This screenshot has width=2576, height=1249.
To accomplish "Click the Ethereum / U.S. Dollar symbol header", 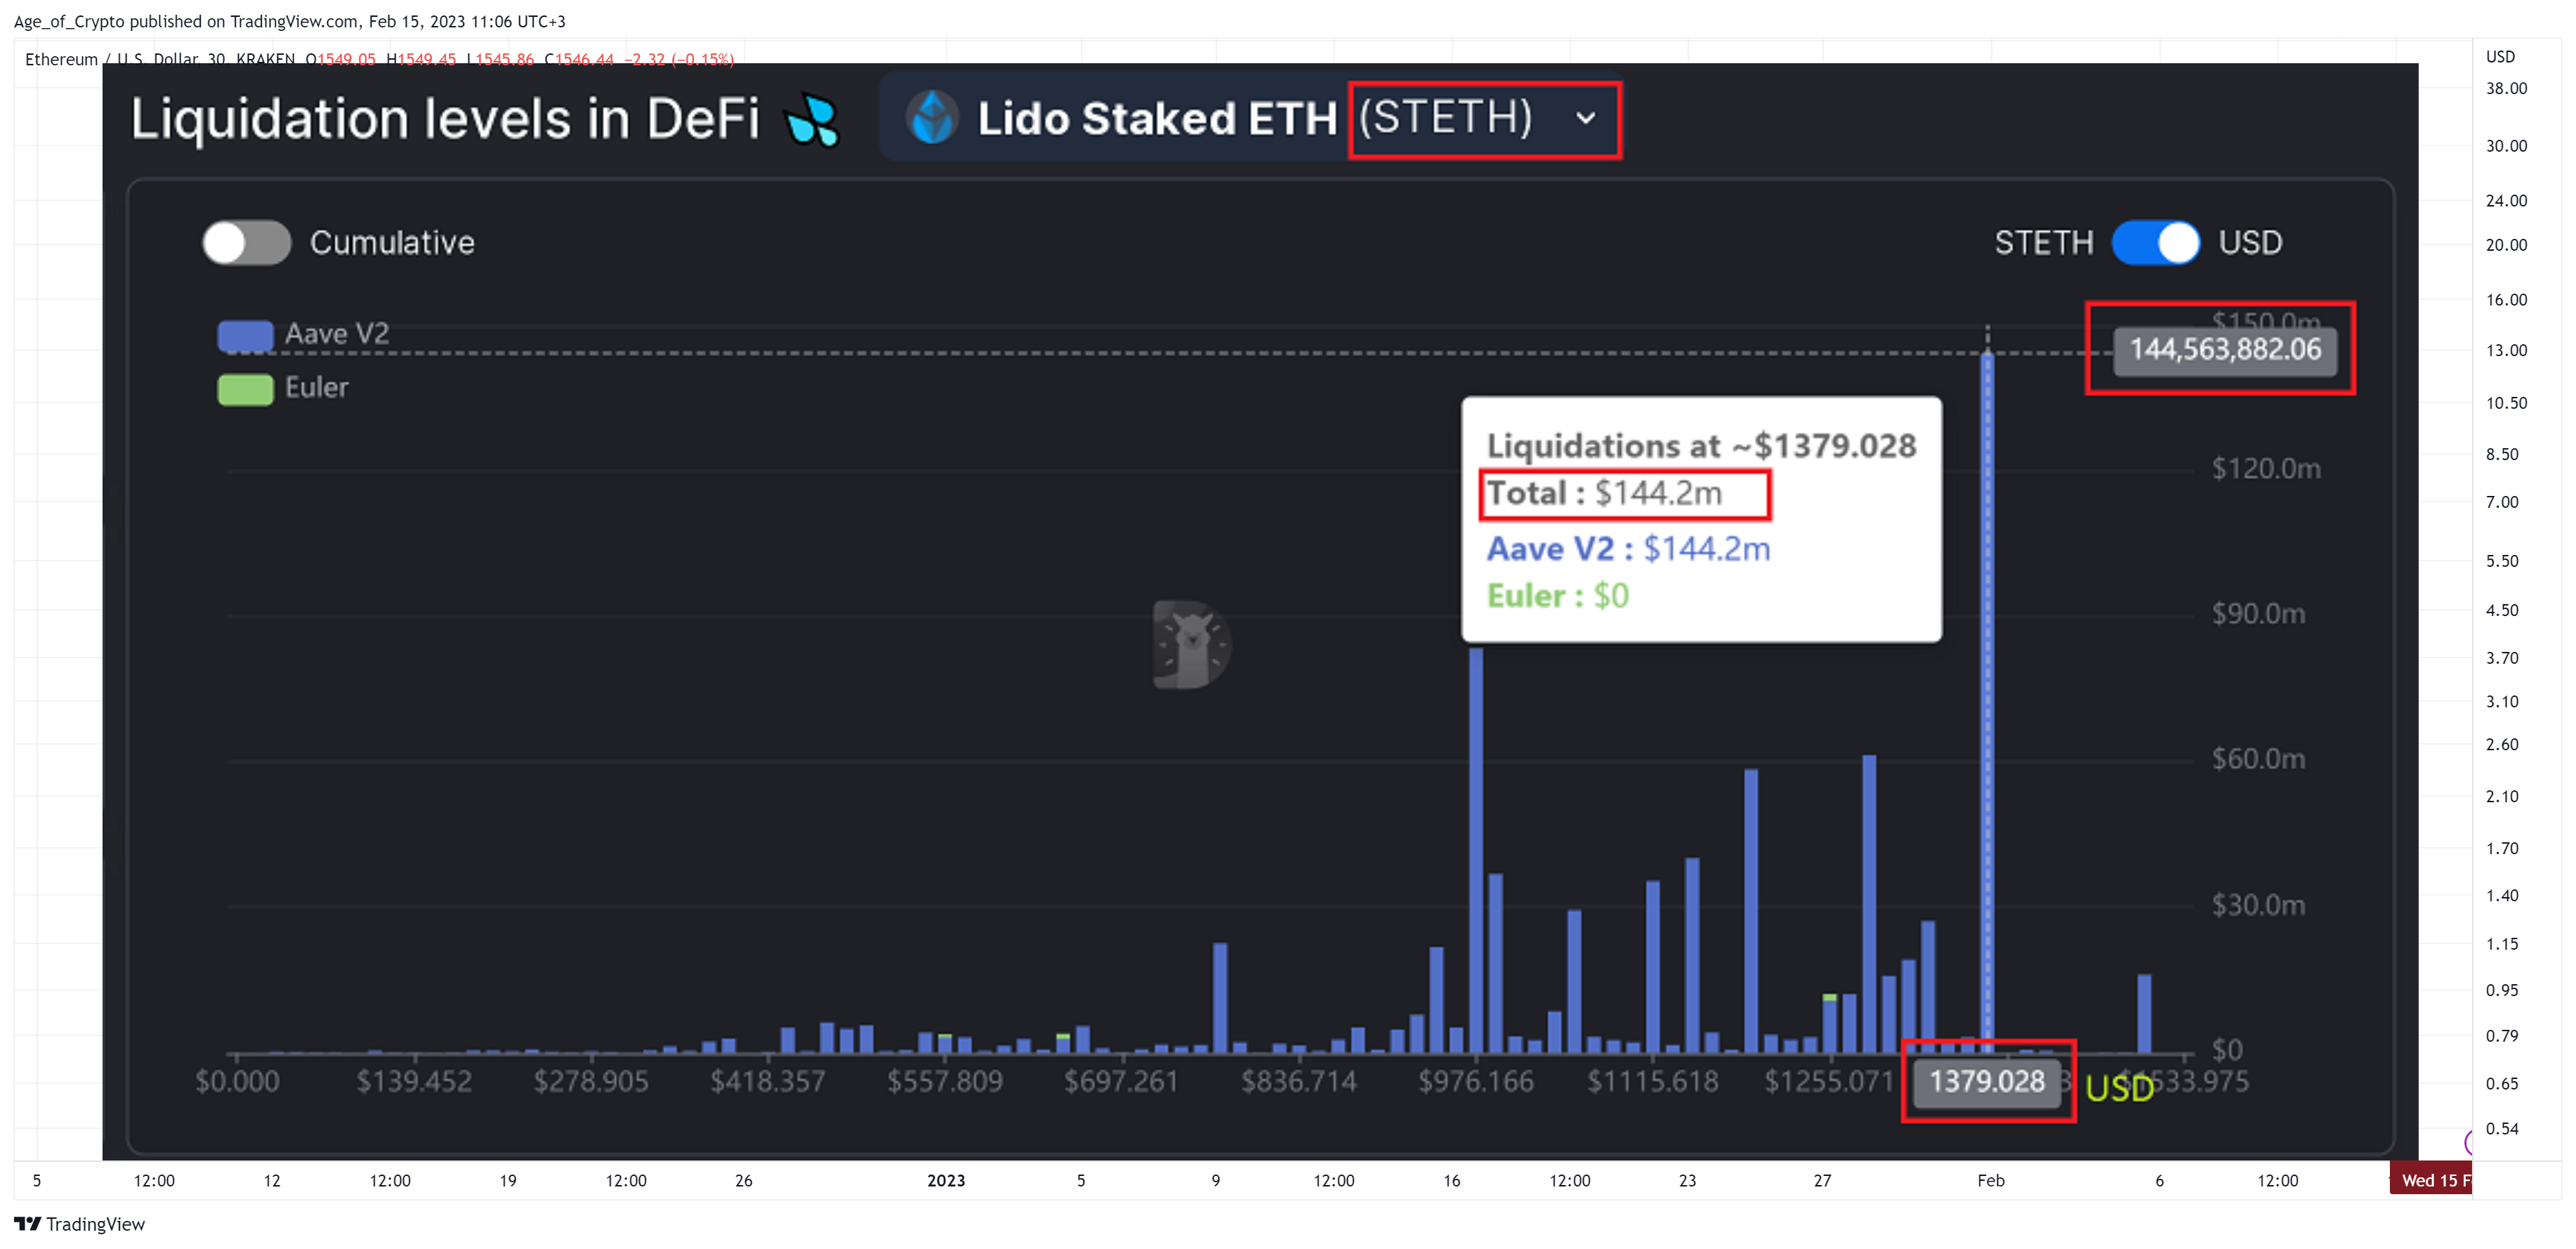I will [161, 59].
